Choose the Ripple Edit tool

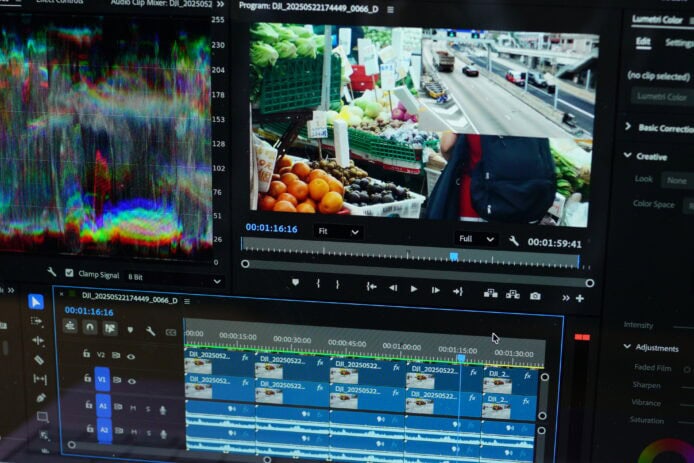38,340
